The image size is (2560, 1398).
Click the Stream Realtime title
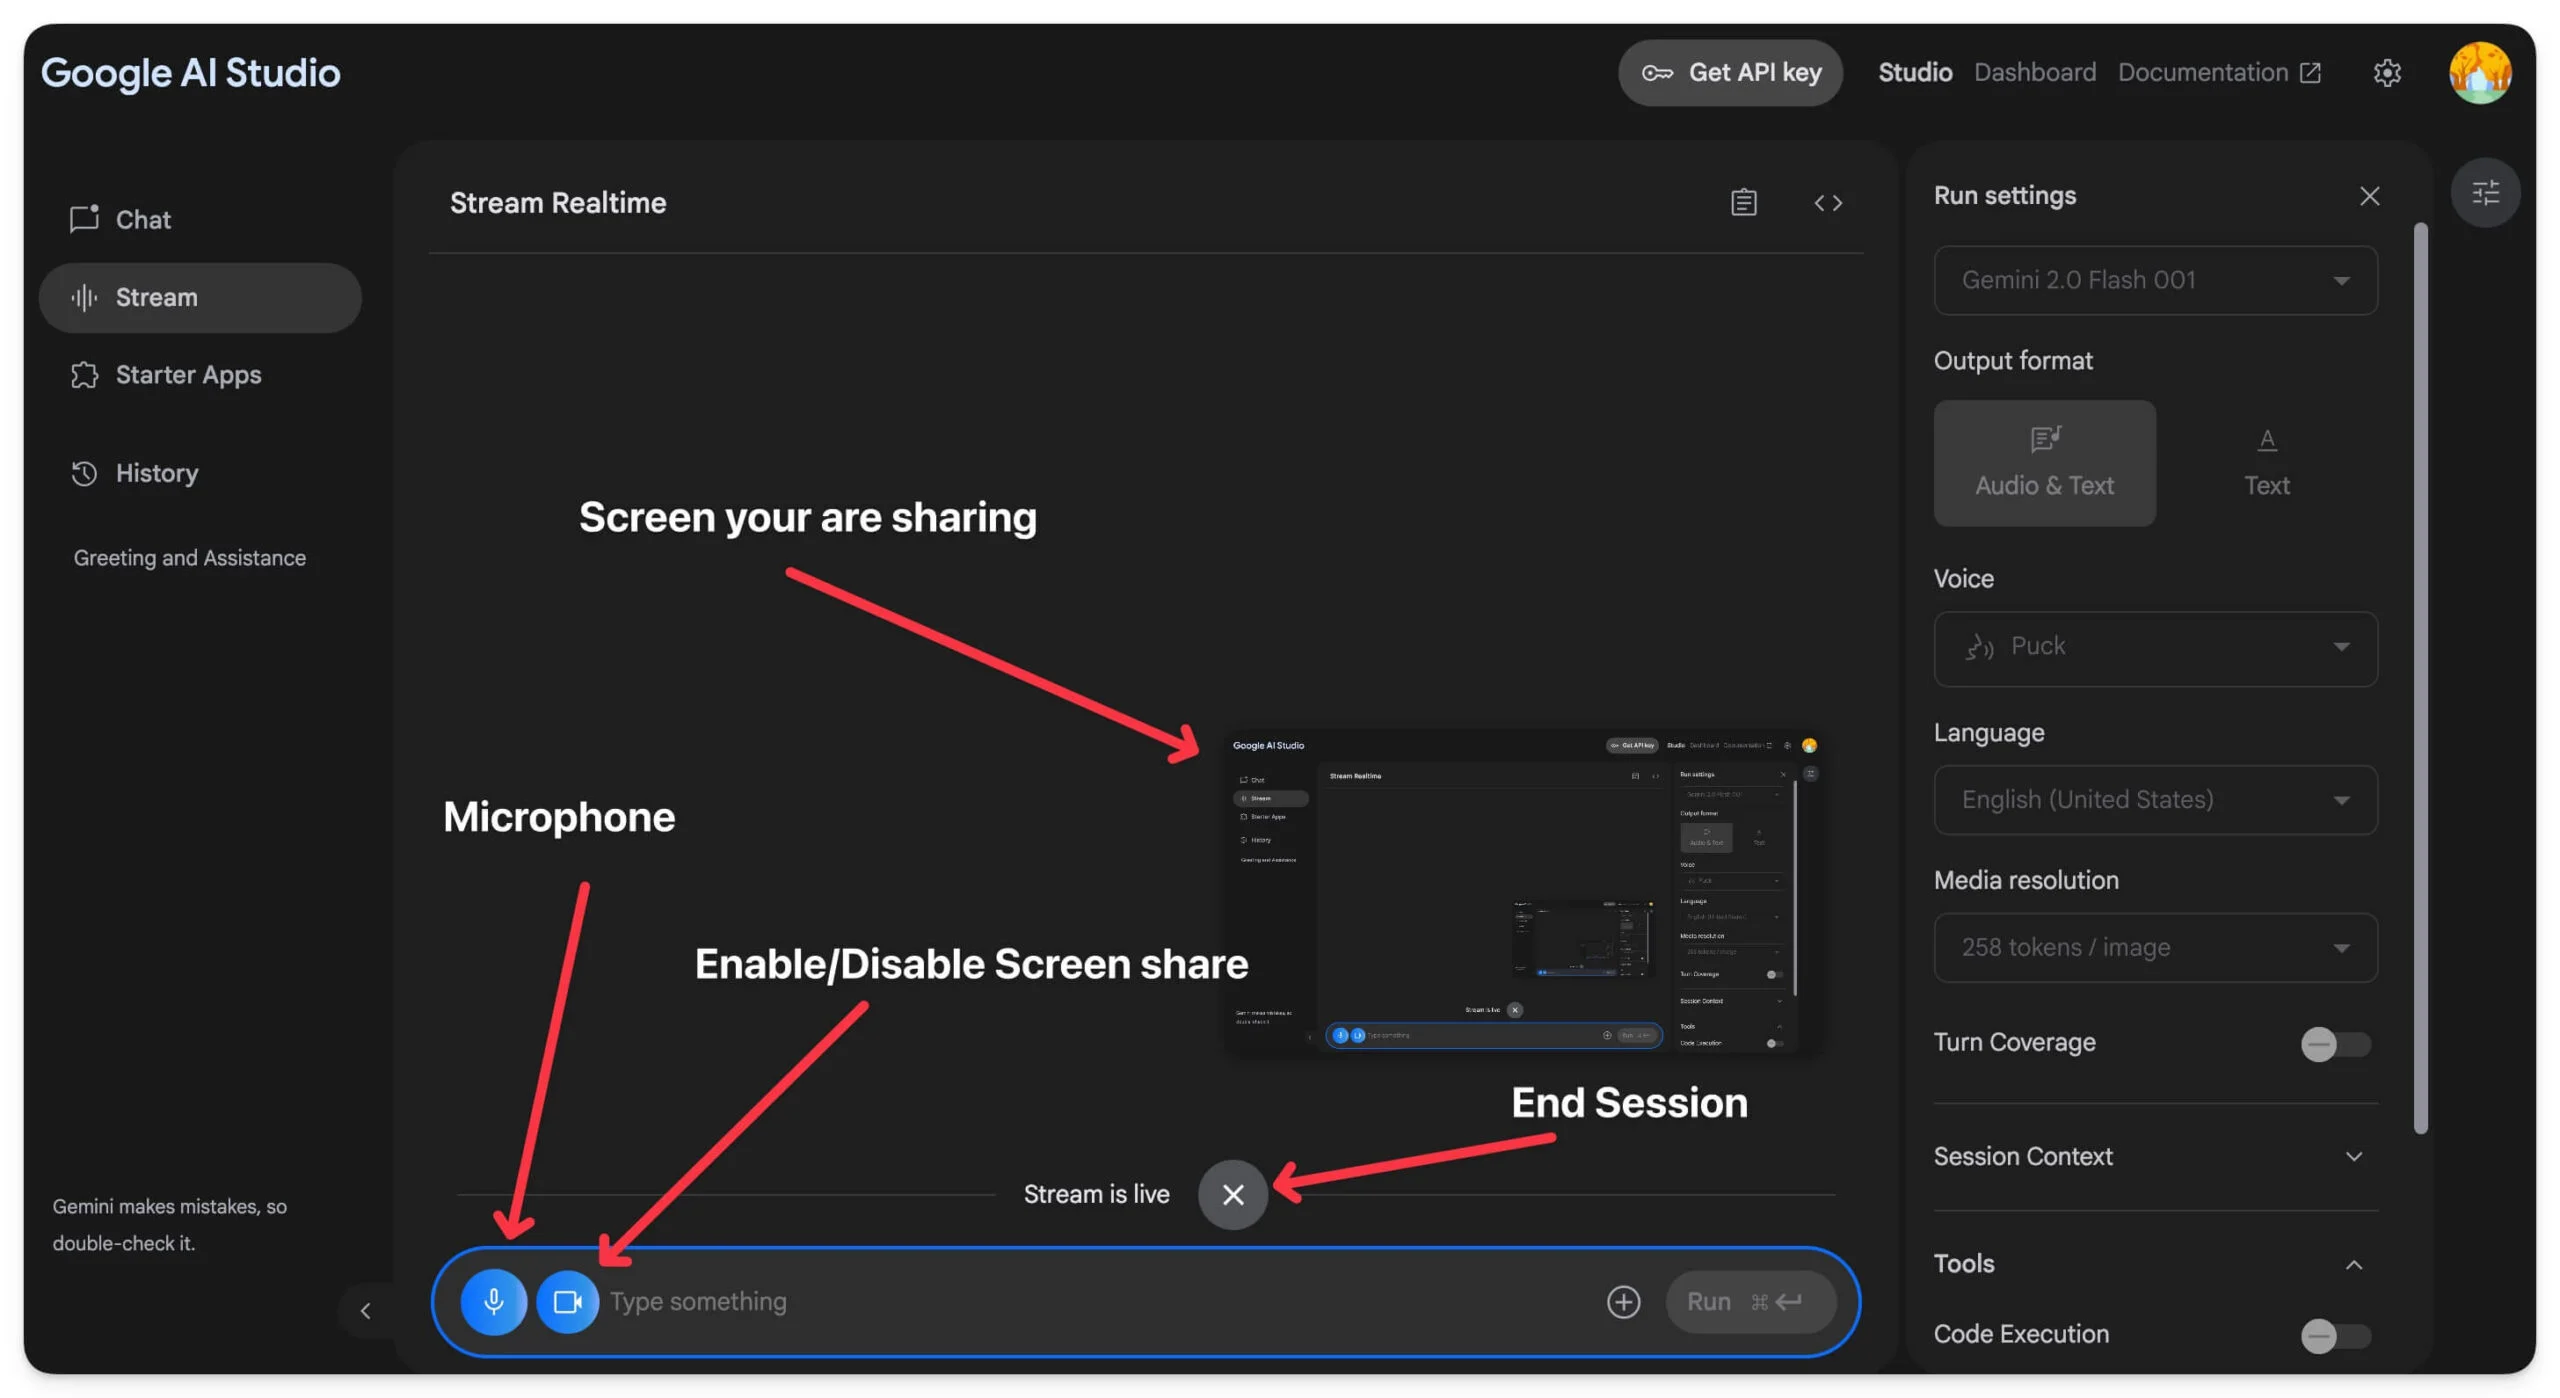coord(557,202)
